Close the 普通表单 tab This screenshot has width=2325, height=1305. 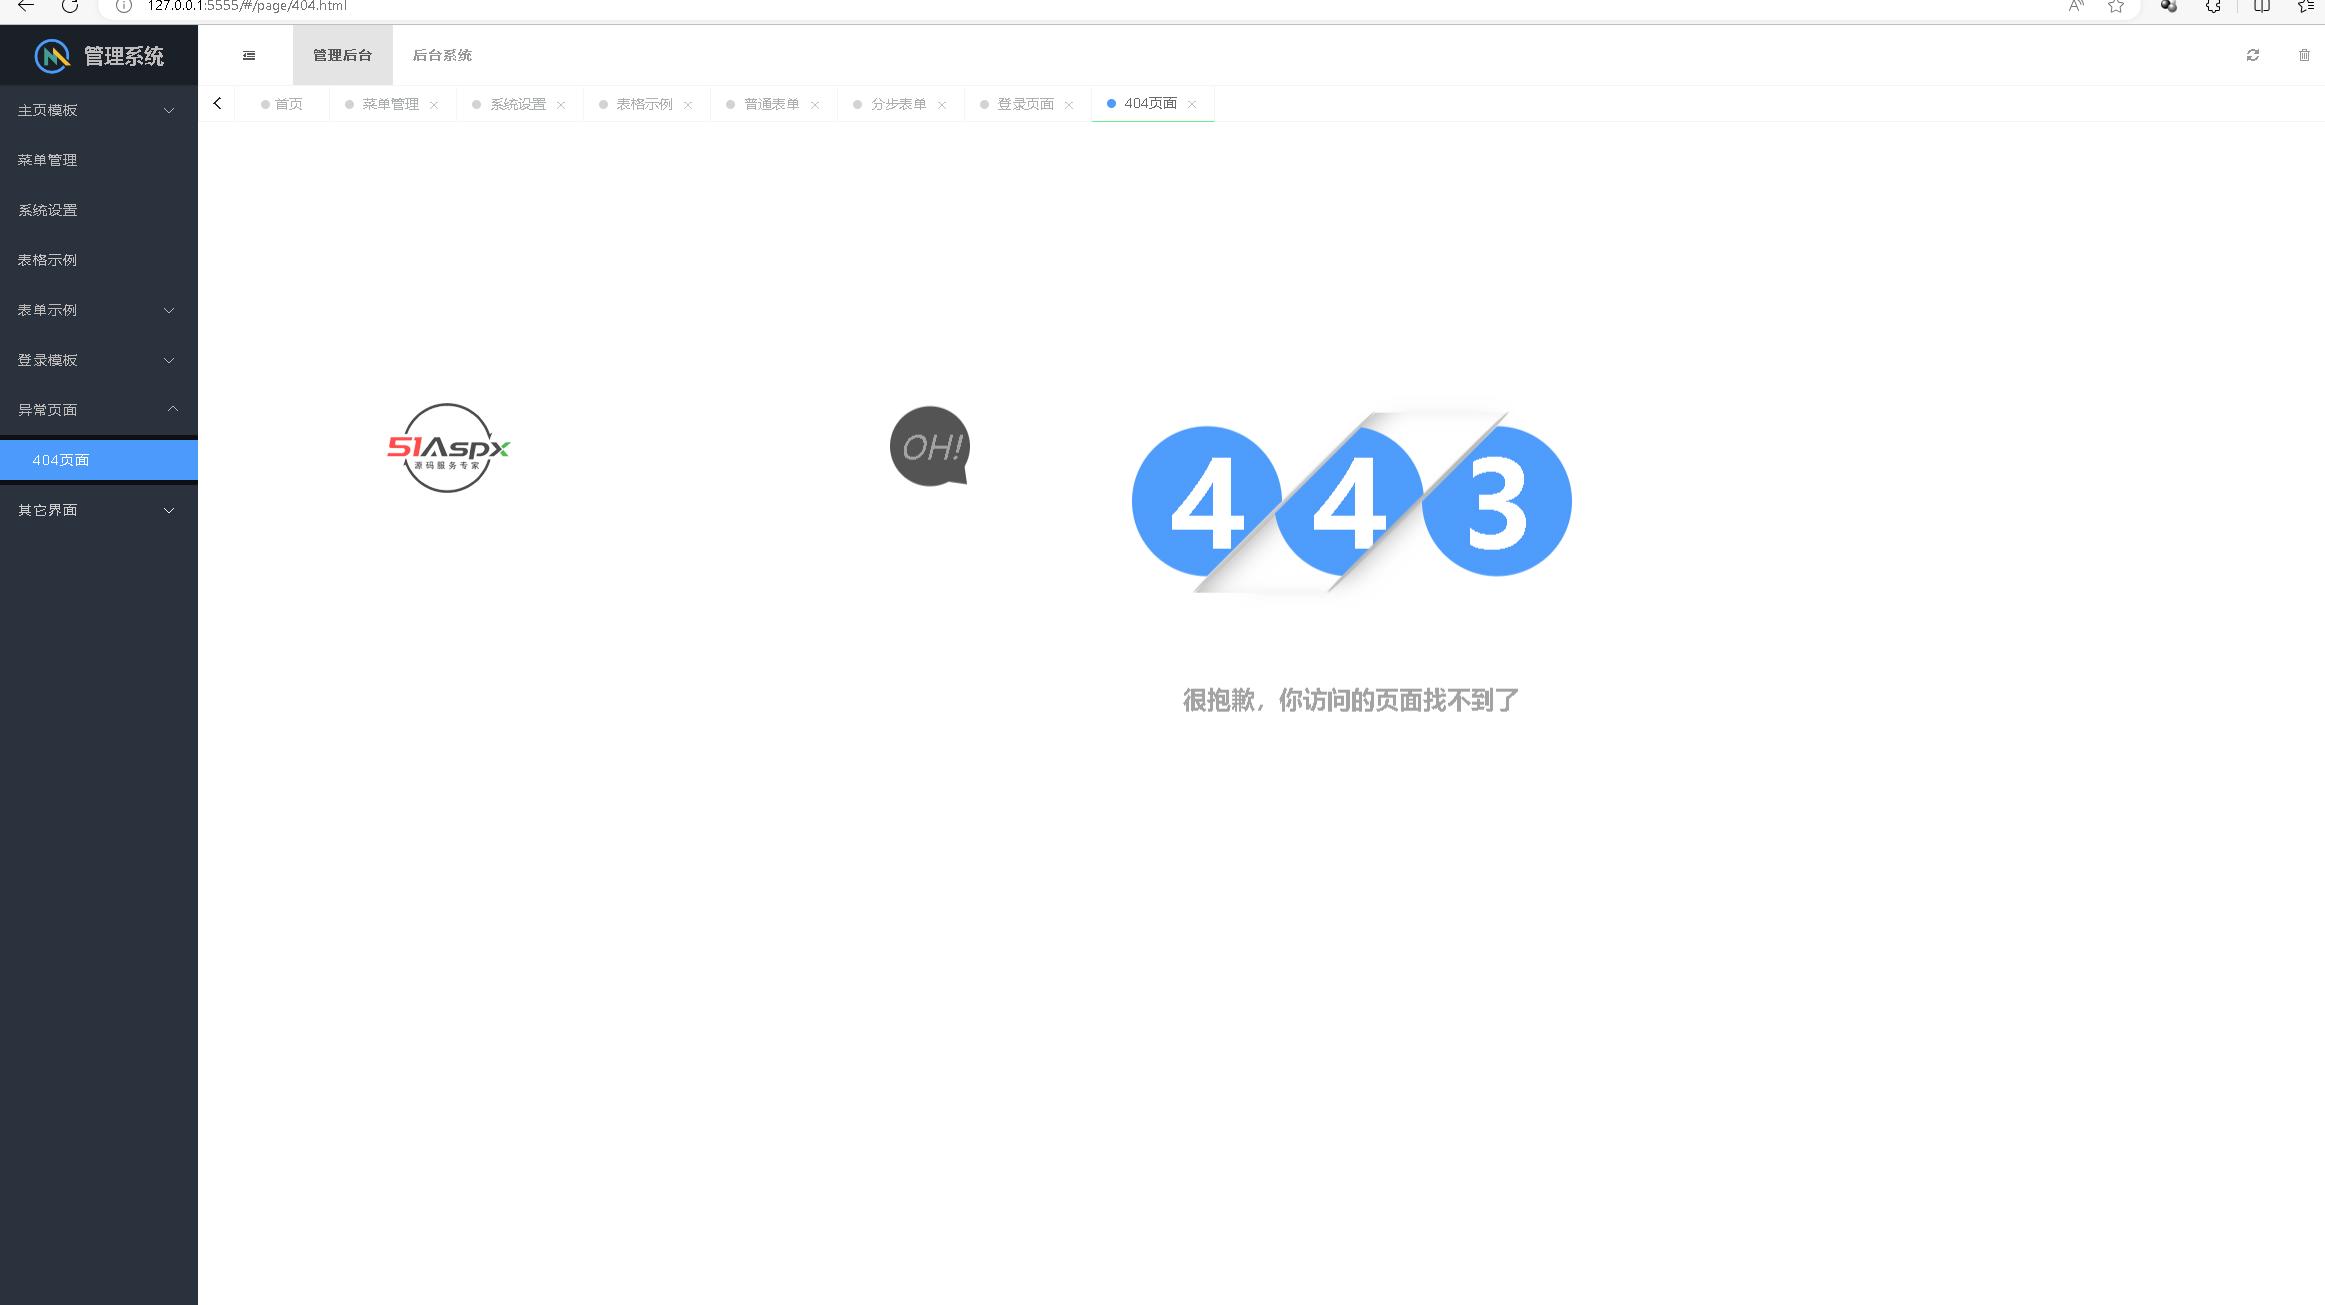(x=815, y=105)
